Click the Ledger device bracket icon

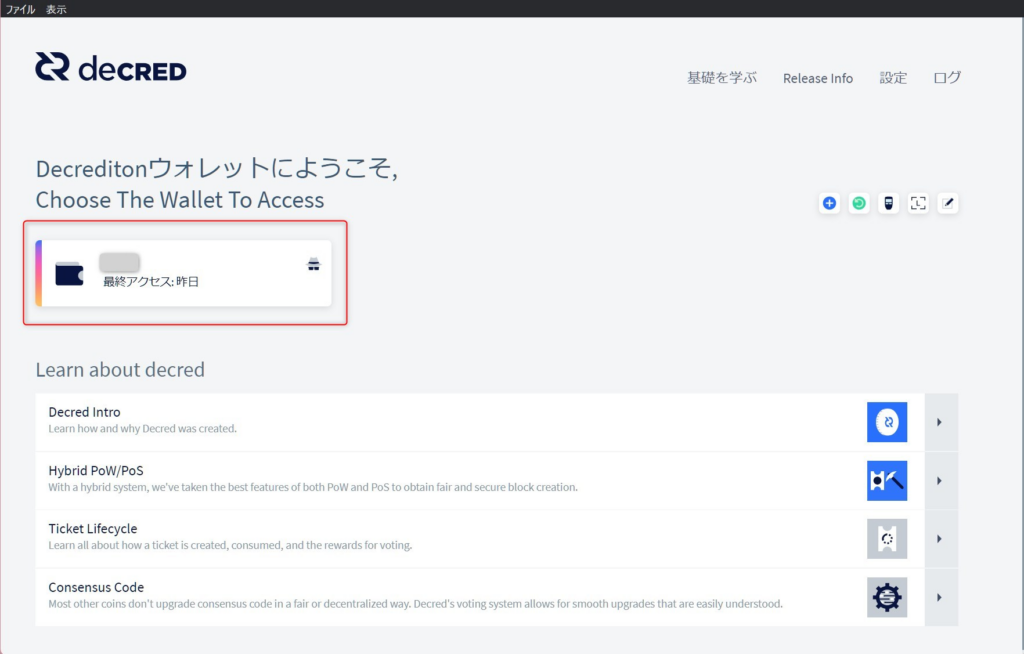coord(918,203)
